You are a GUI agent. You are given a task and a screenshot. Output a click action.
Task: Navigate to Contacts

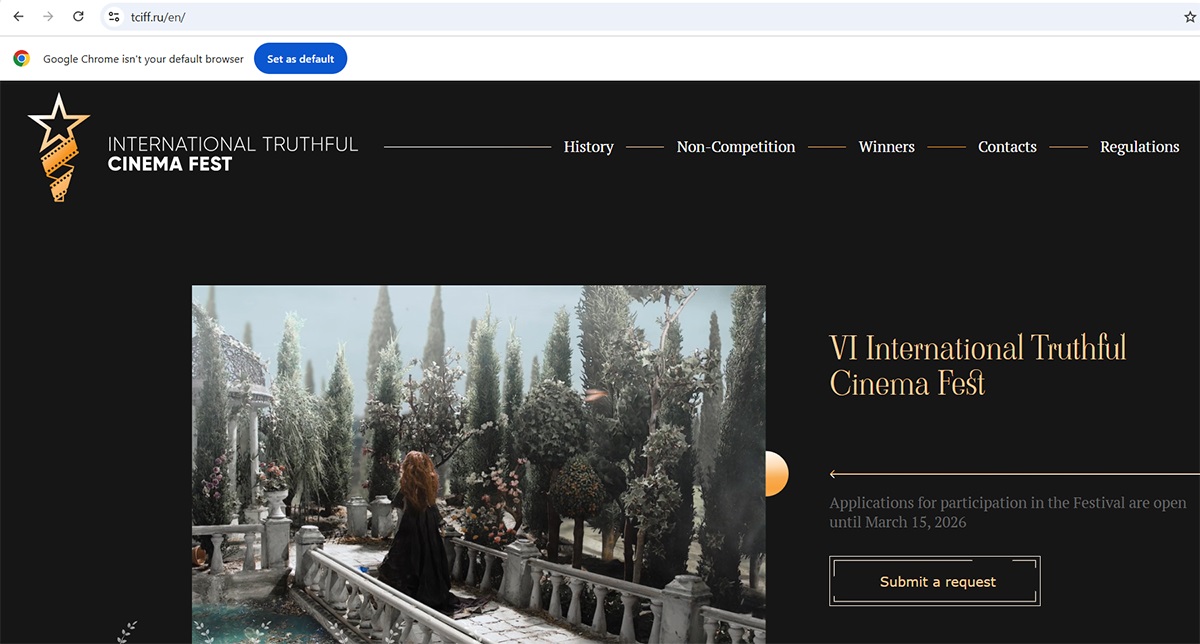coord(1007,147)
